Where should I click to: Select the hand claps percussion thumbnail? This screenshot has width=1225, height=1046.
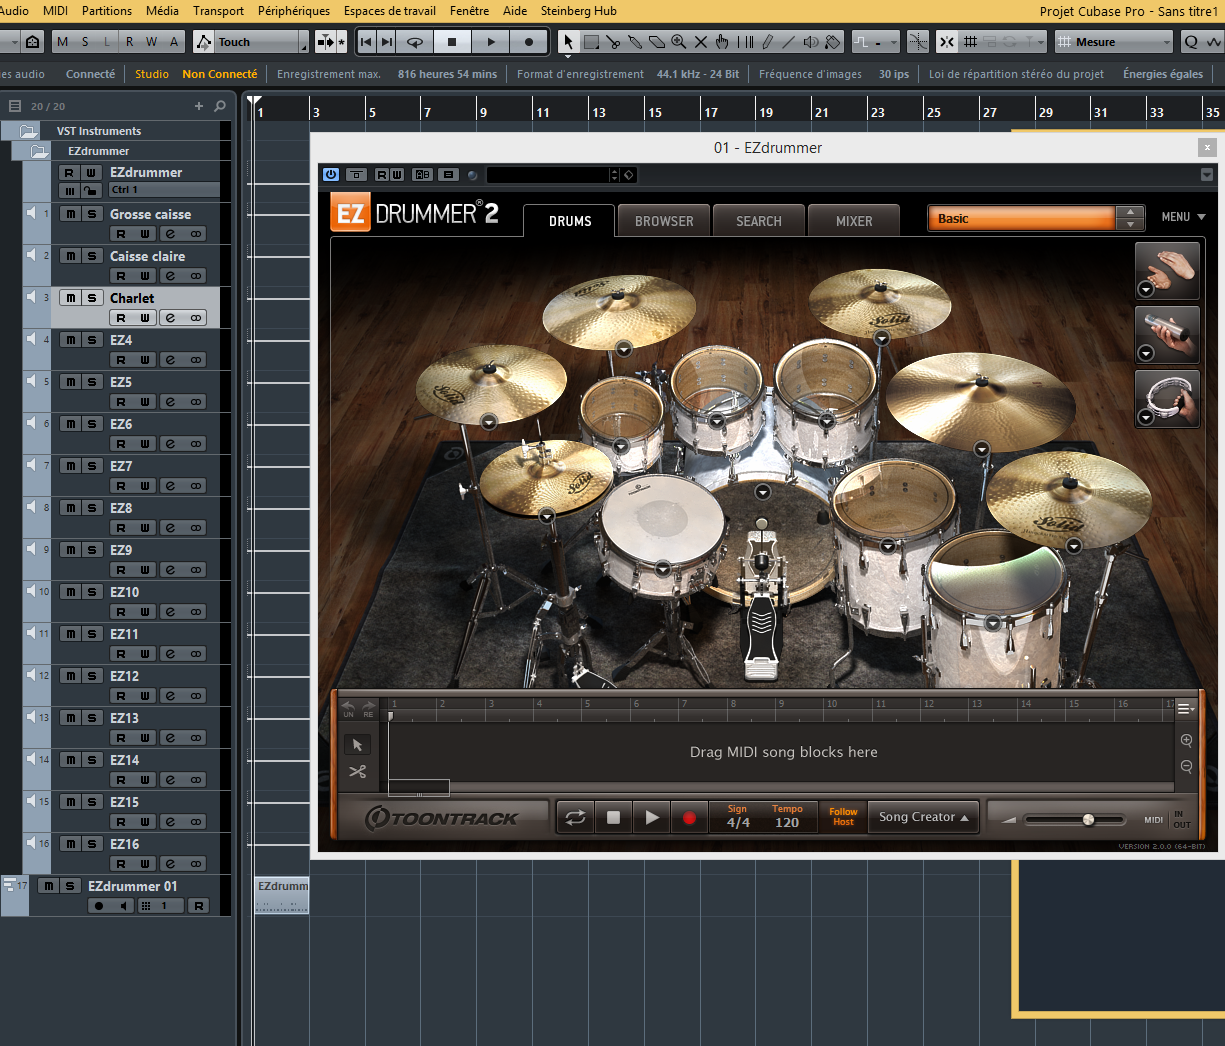coord(1167,270)
